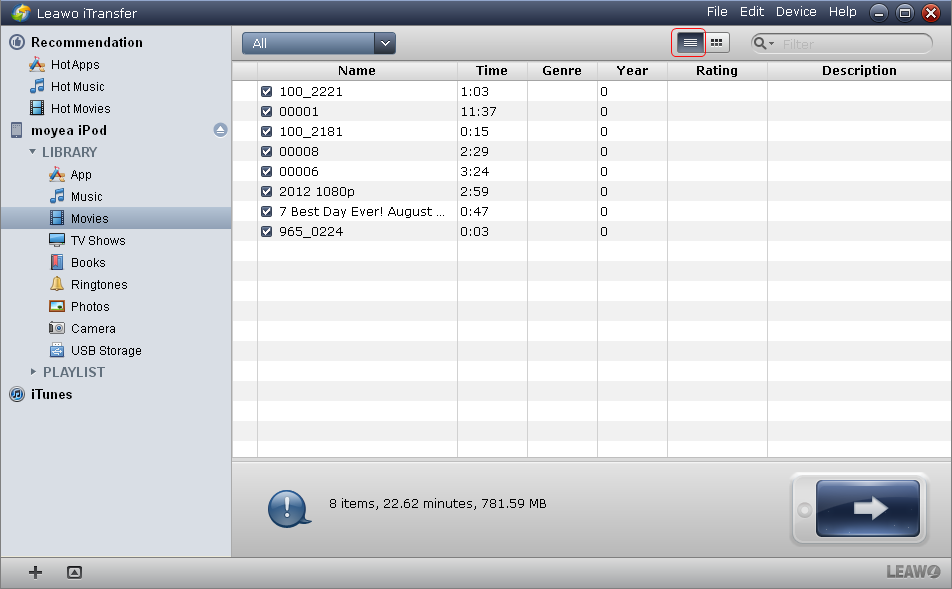Viewport: 952px width, 589px height.
Task: Minimize the Leawo iTransfer window
Action: click(879, 13)
